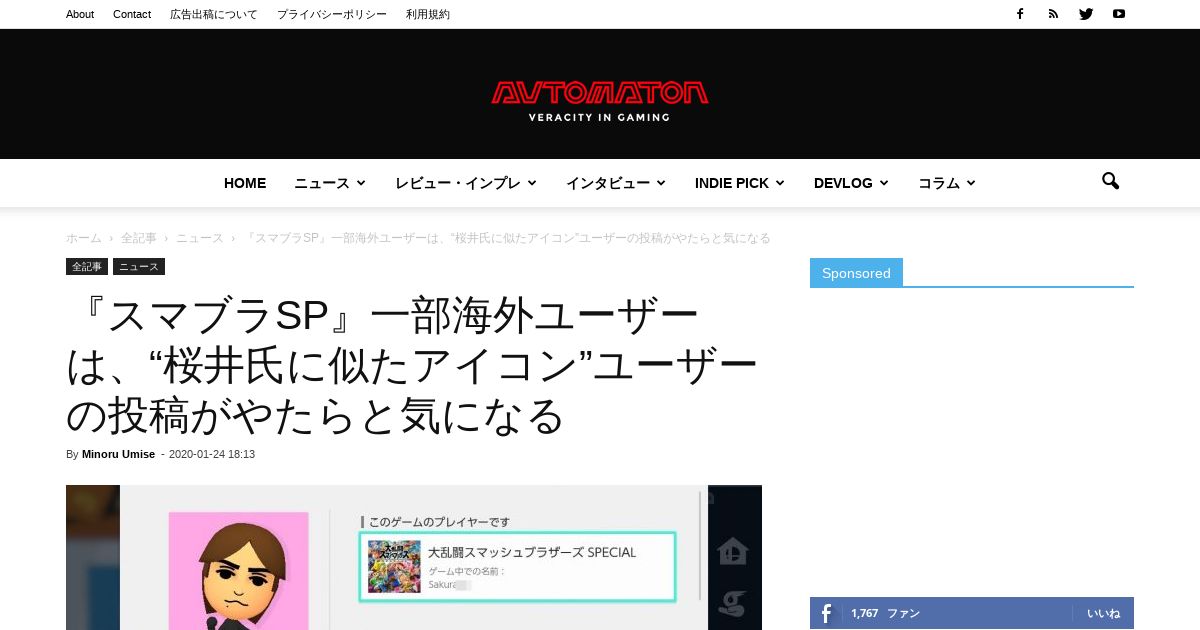Image resolution: width=1200 pixels, height=630 pixels.
Task: Open the Facebook icon in top bar
Action: 1020,14
